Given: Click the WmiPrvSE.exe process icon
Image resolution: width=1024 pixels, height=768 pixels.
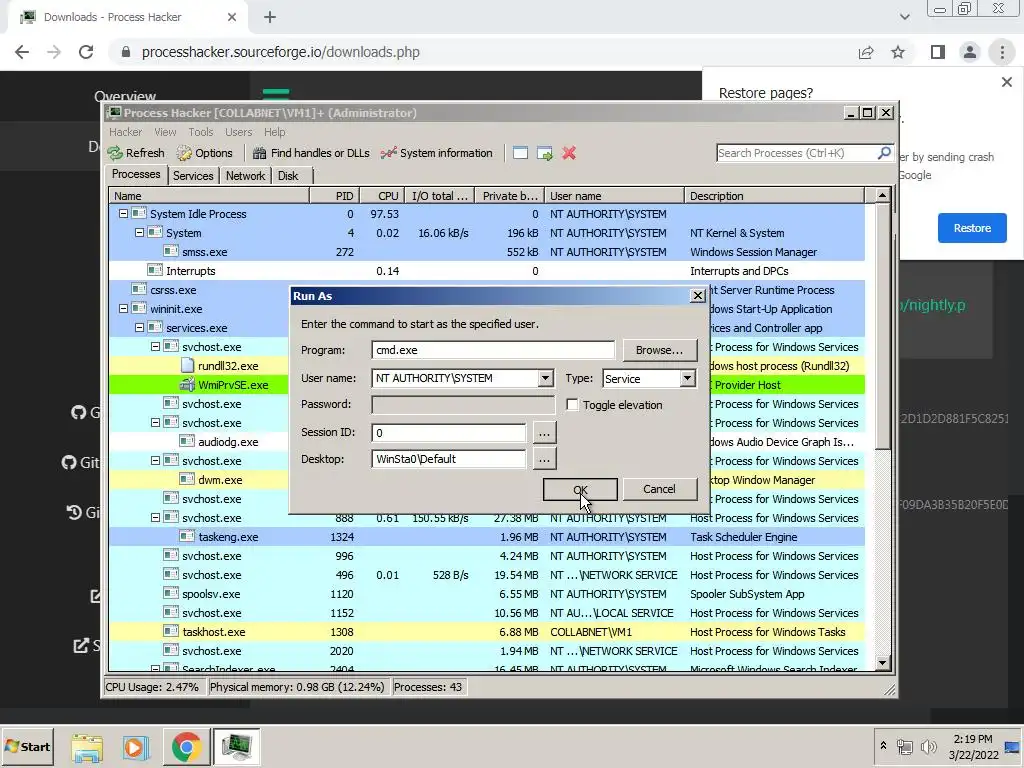Looking at the screenshot, I should pyautogui.click(x=187, y=385).
